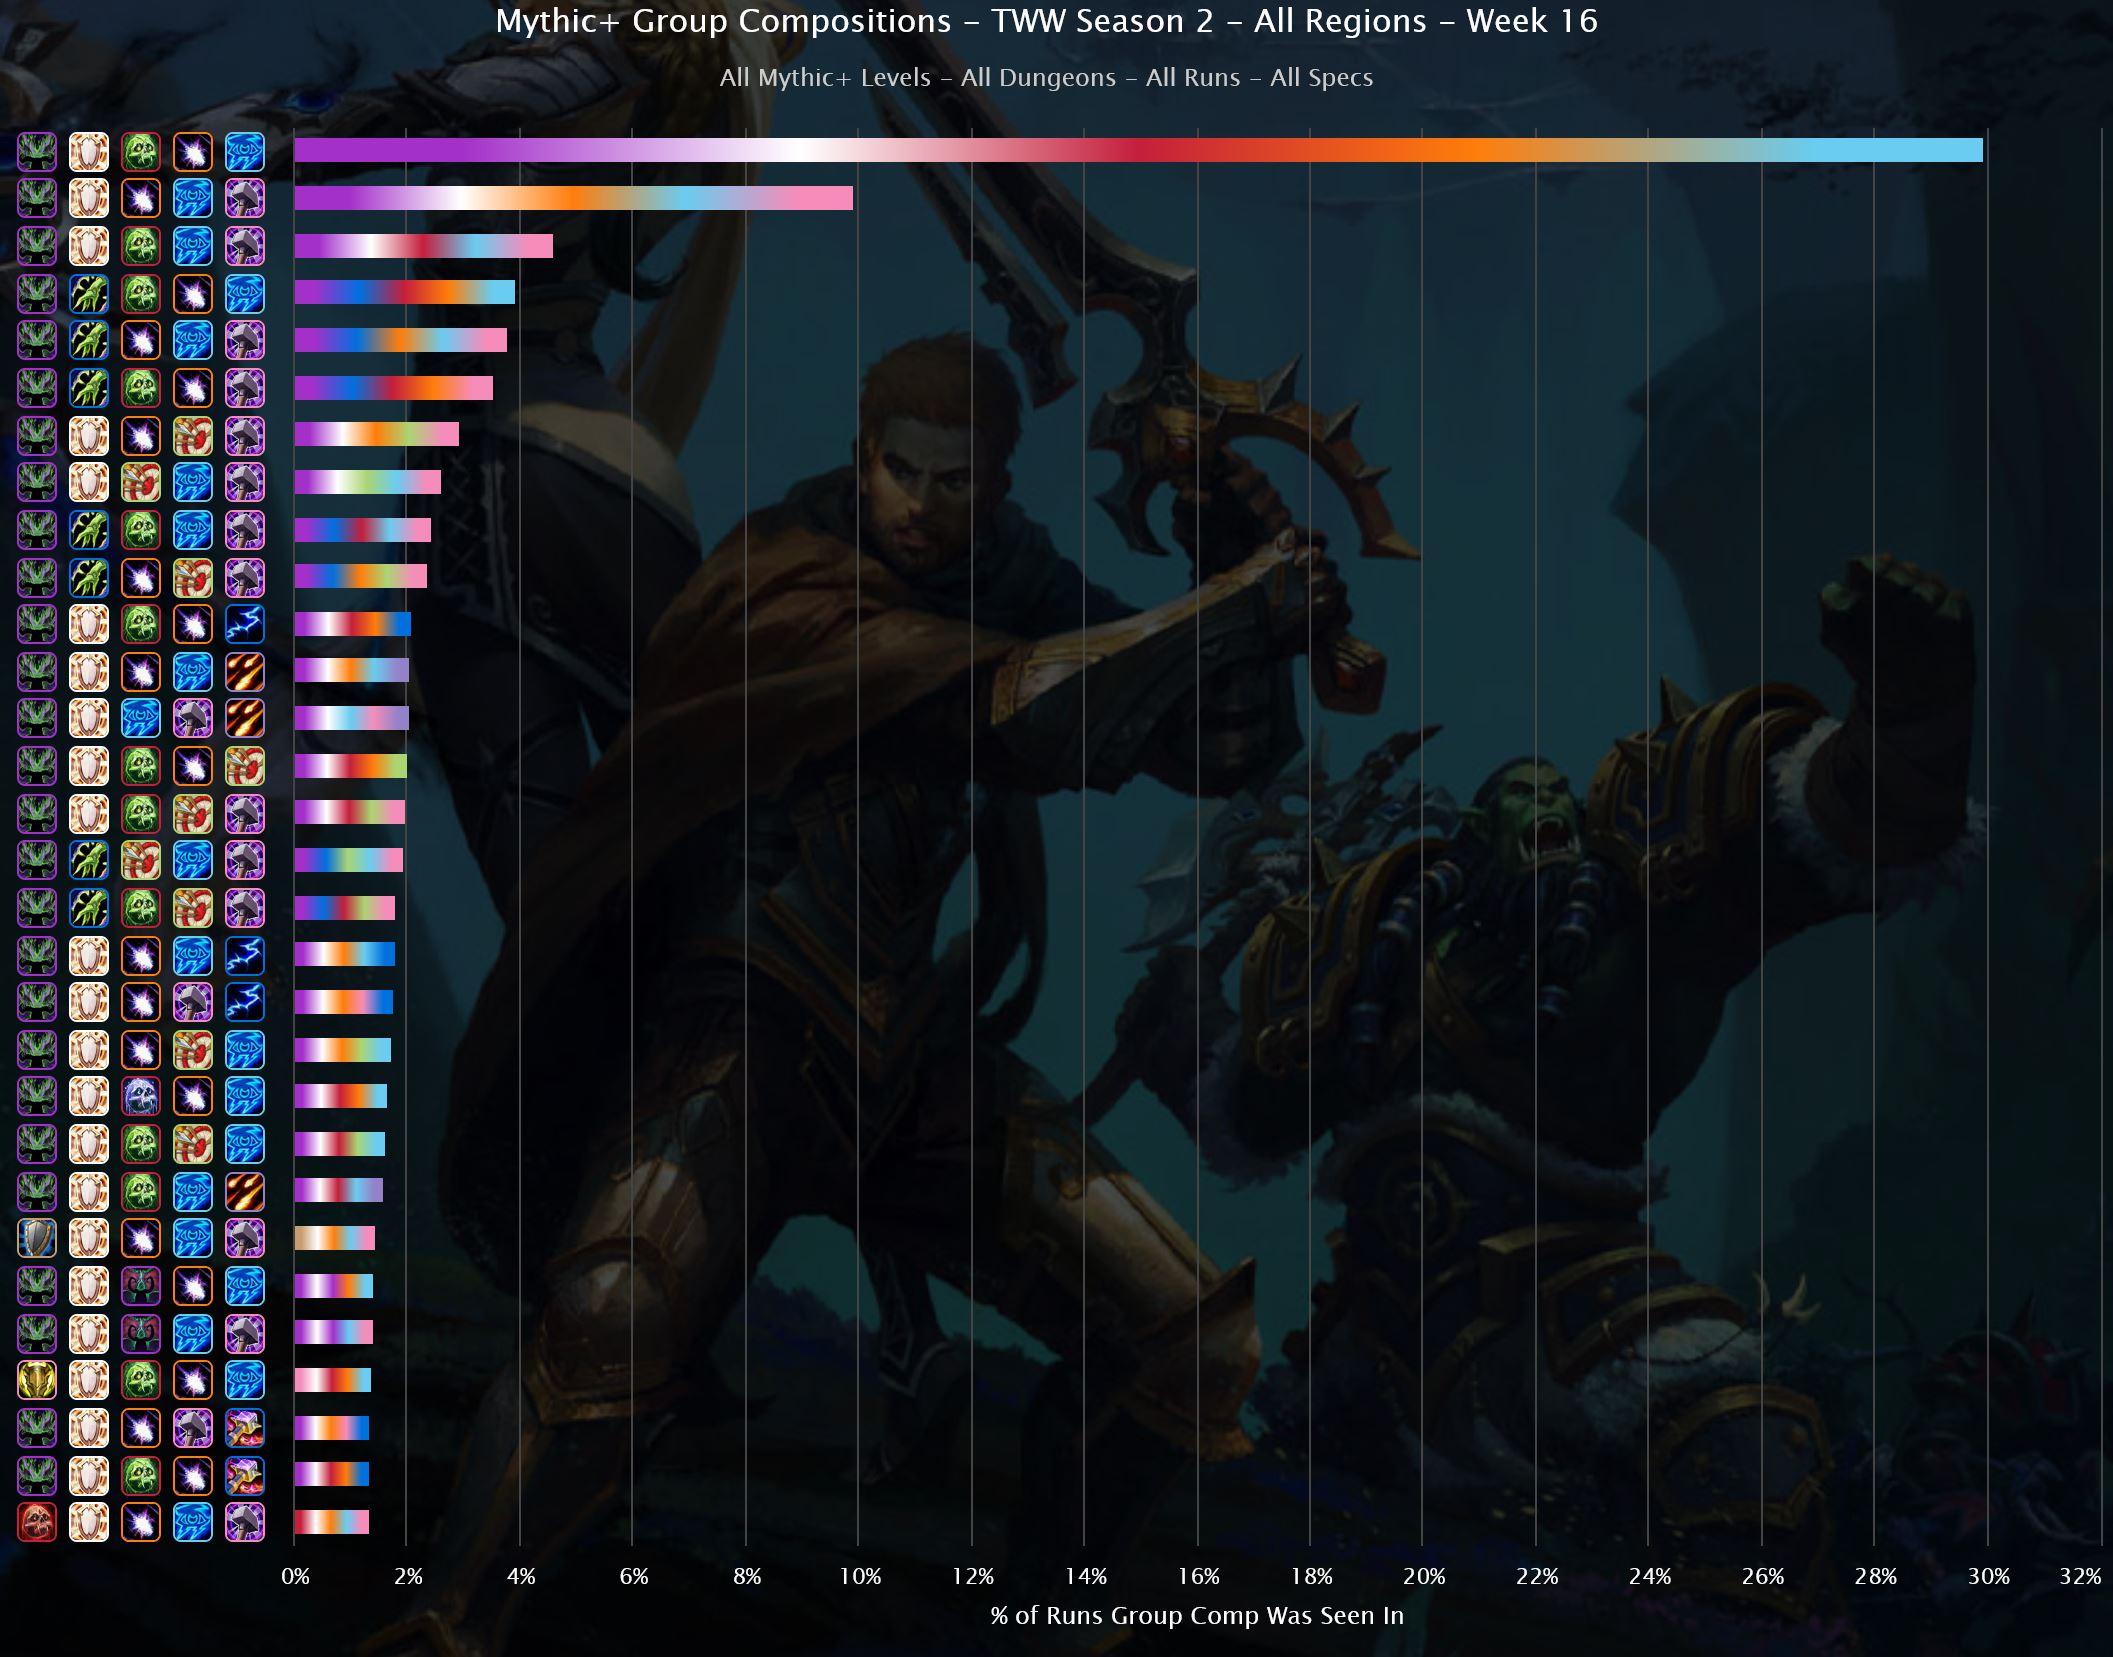Click Retribution hammer icon in Blood DK row
The width and height of the screenshot is (2113, 1657).
click(245, 1522)
